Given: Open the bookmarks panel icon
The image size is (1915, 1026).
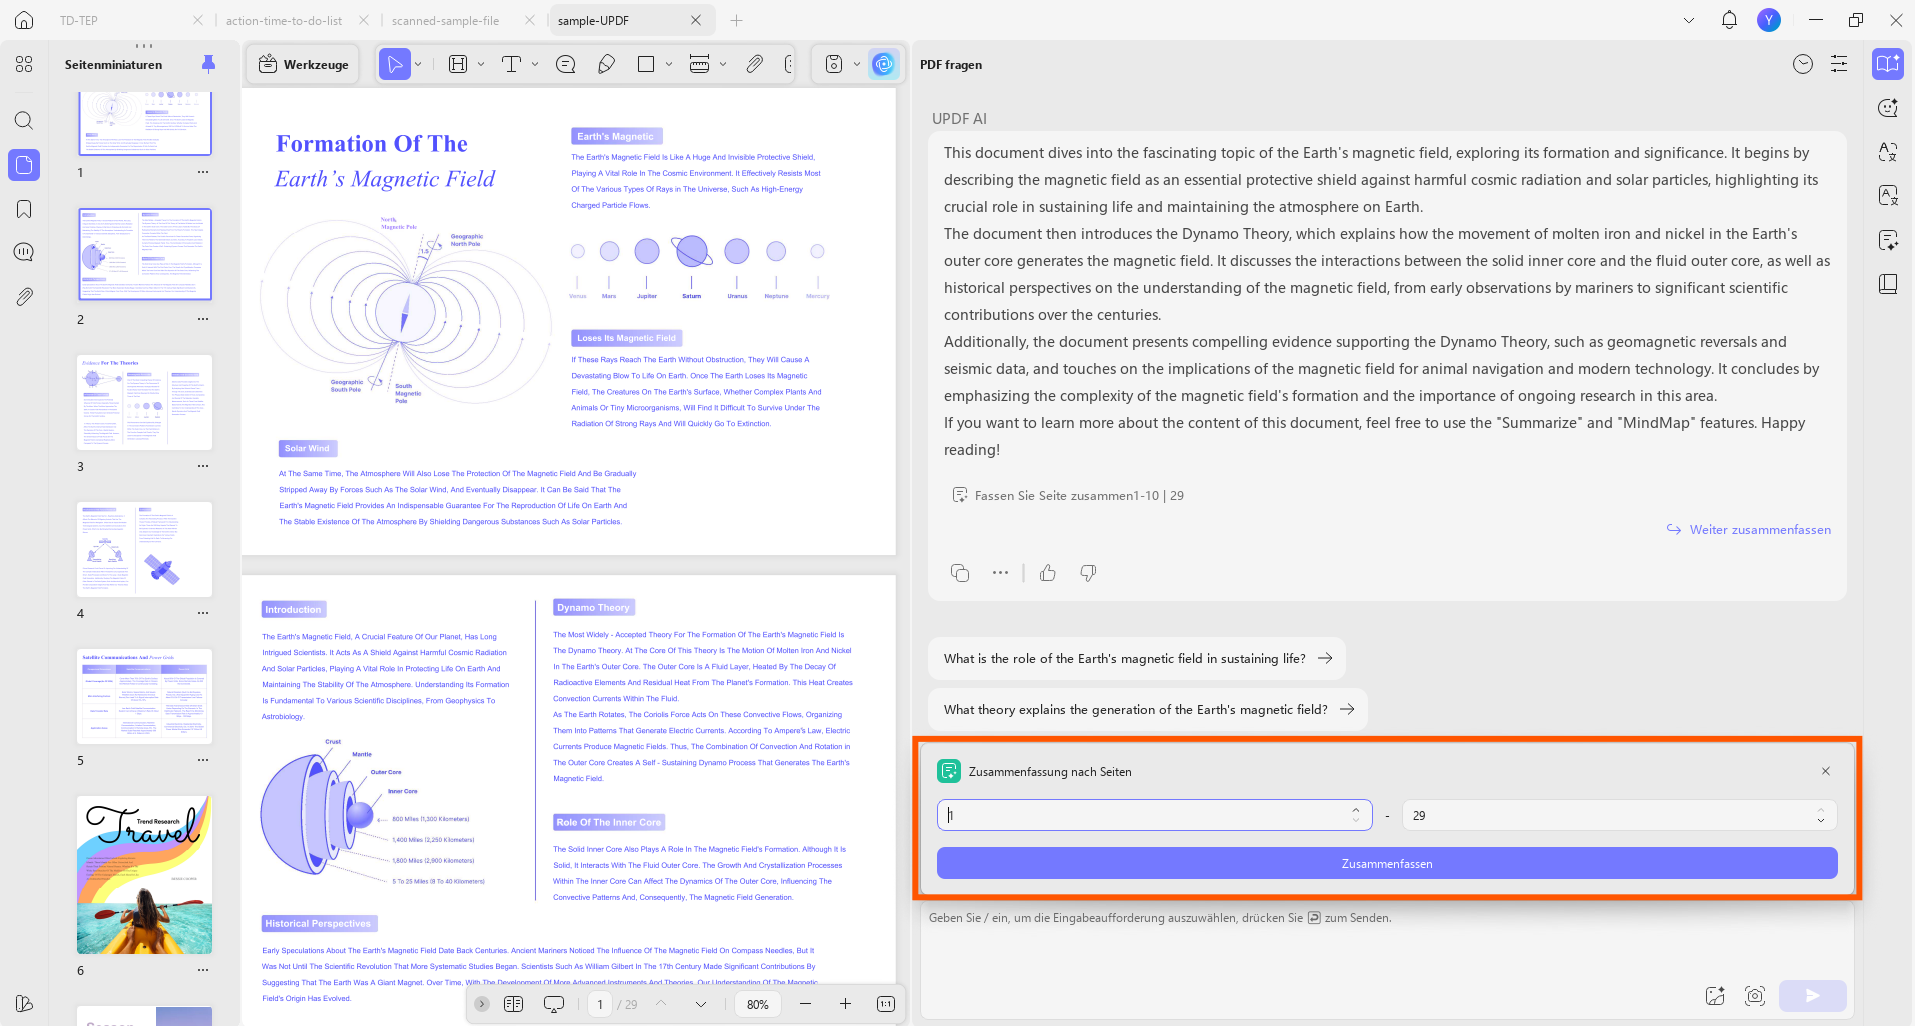Looking at the screenshot, I should point(24,209).
